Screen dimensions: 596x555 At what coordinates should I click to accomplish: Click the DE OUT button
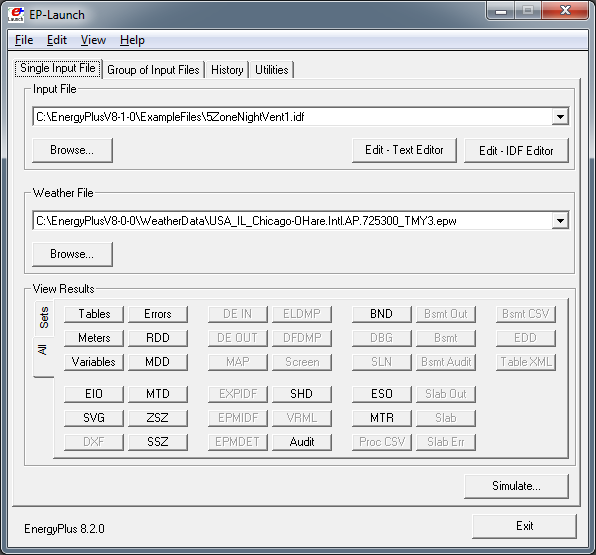[238, 338]
